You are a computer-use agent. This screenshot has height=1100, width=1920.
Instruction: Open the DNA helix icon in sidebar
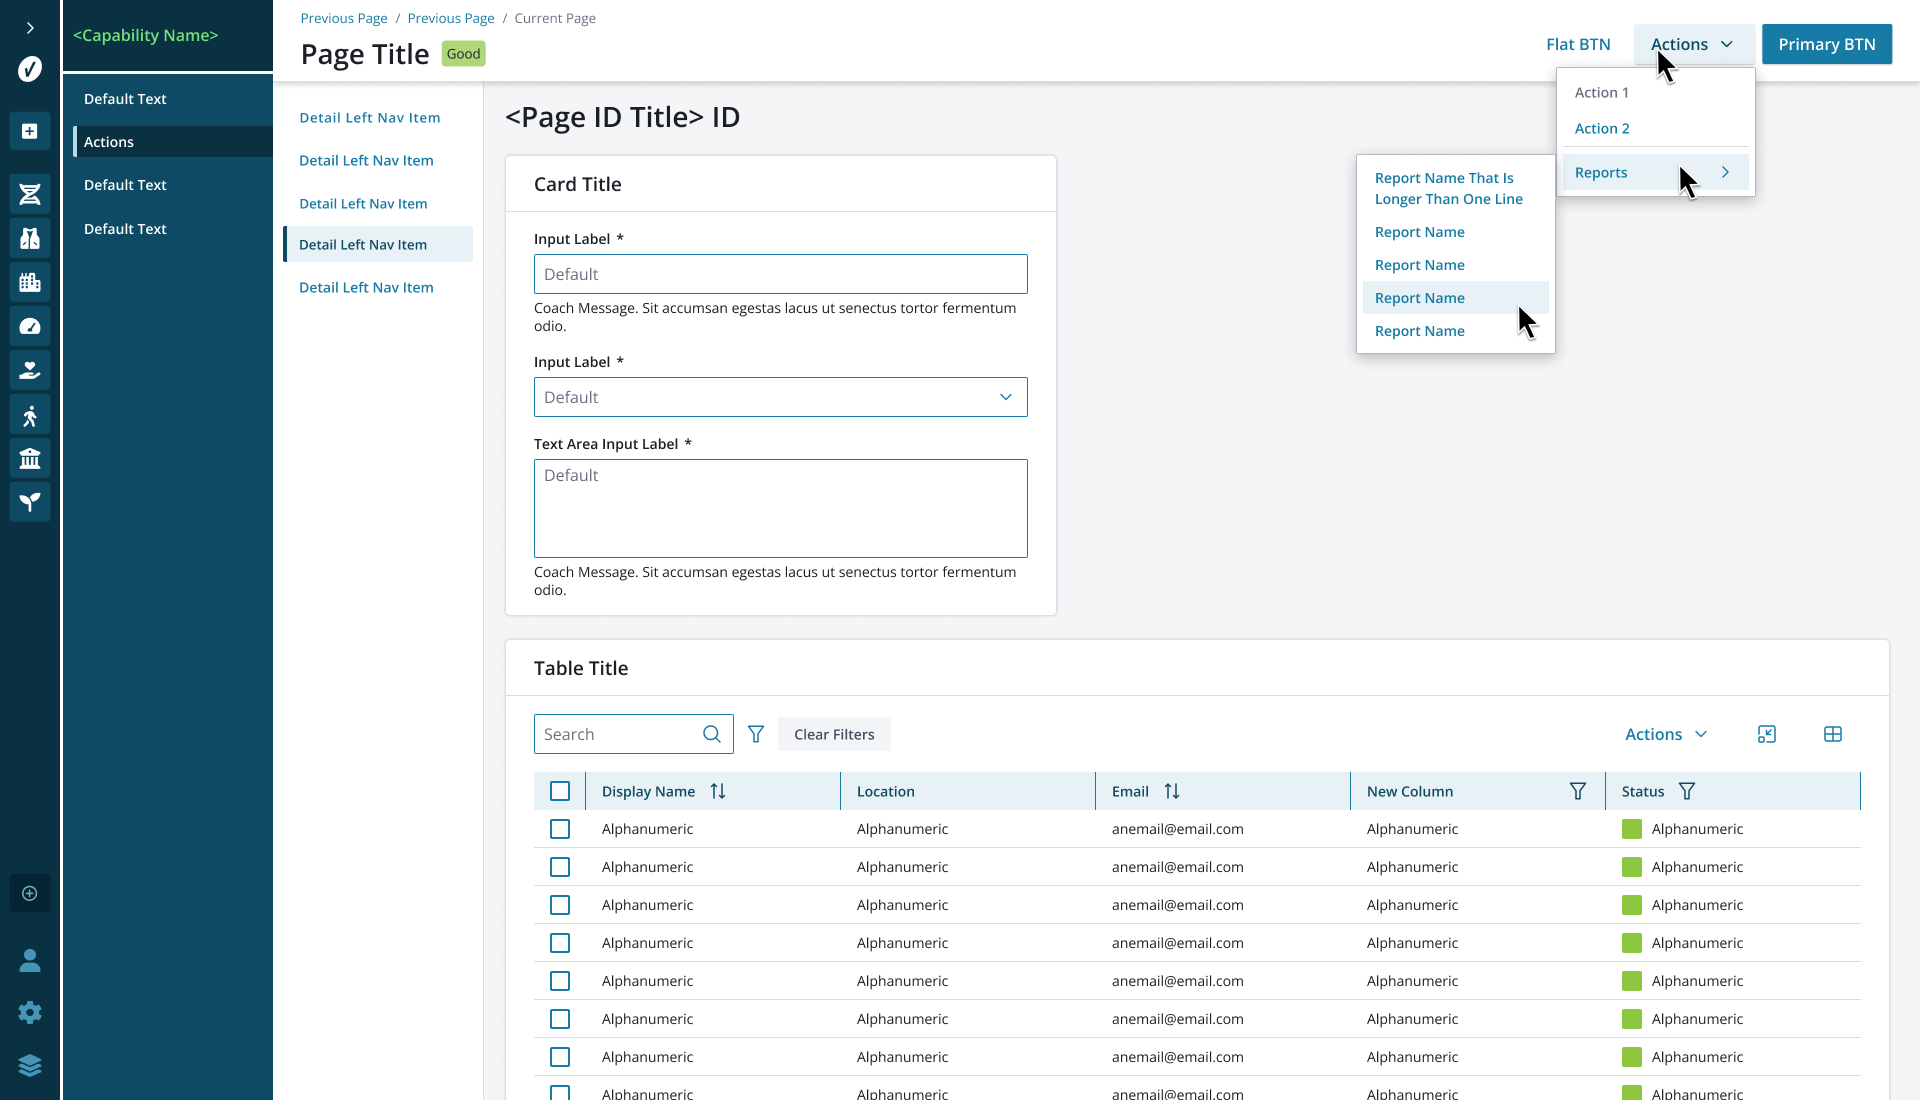tap(30, 194)
